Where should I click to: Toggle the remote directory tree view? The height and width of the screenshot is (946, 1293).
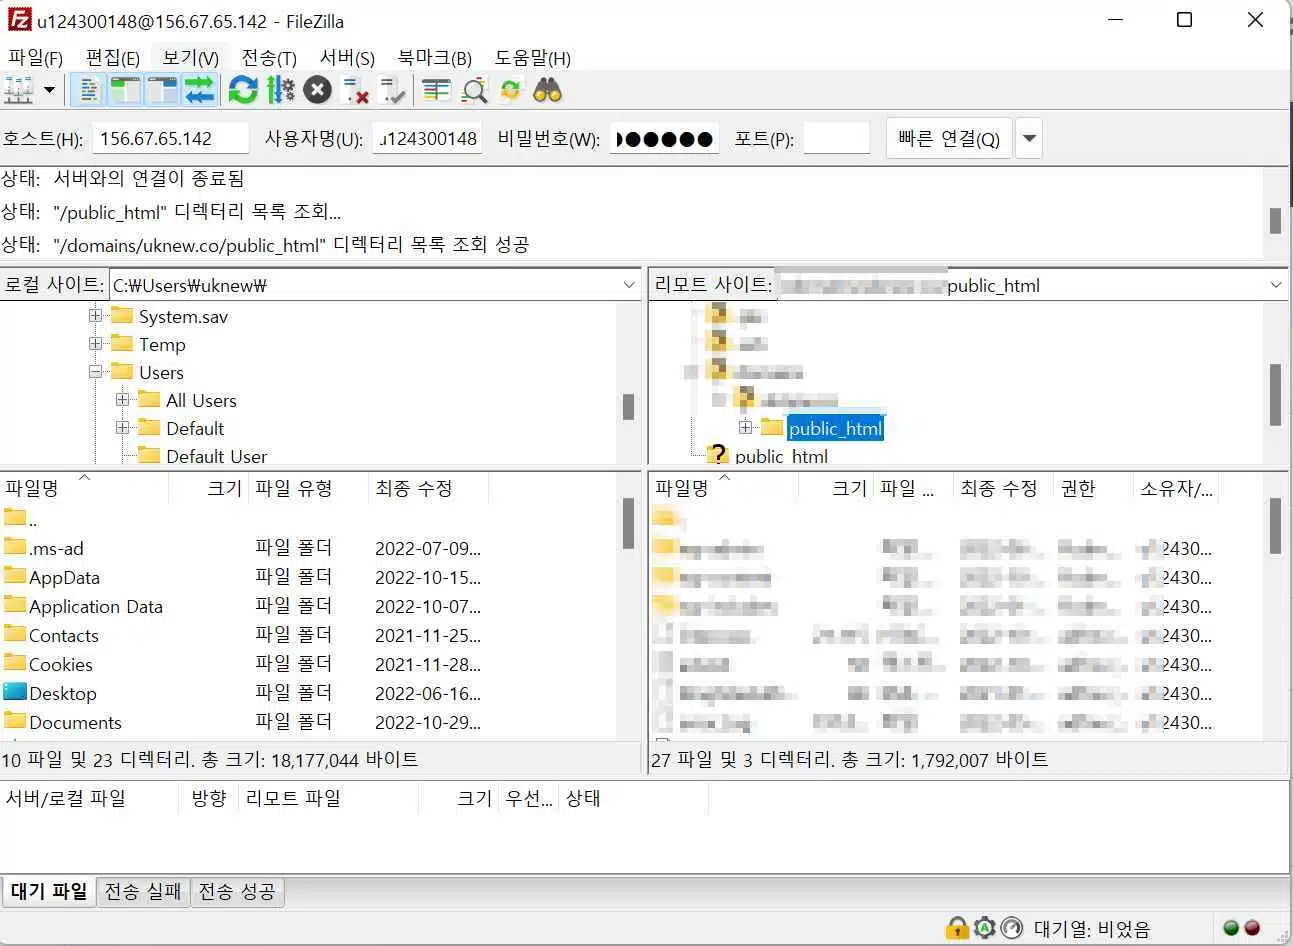tap(162, 91)
